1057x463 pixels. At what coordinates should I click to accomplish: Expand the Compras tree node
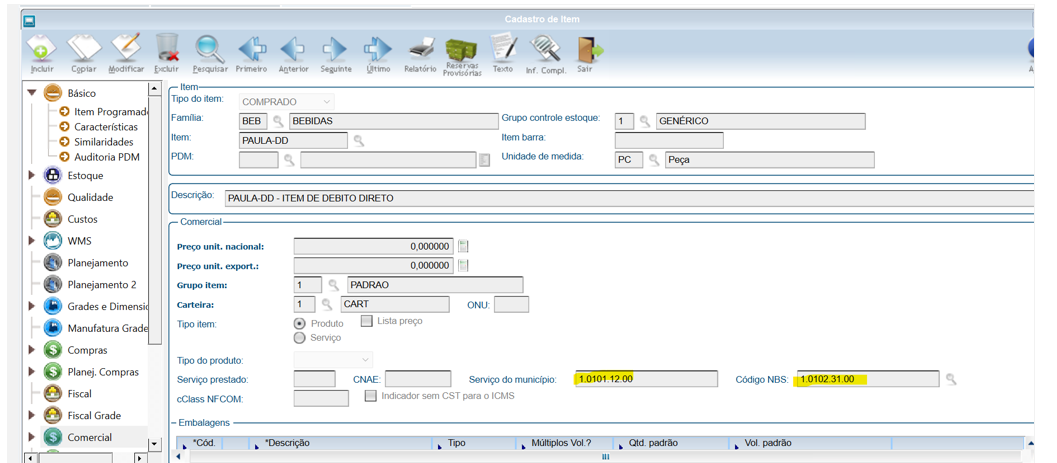[x=31, y=350]
